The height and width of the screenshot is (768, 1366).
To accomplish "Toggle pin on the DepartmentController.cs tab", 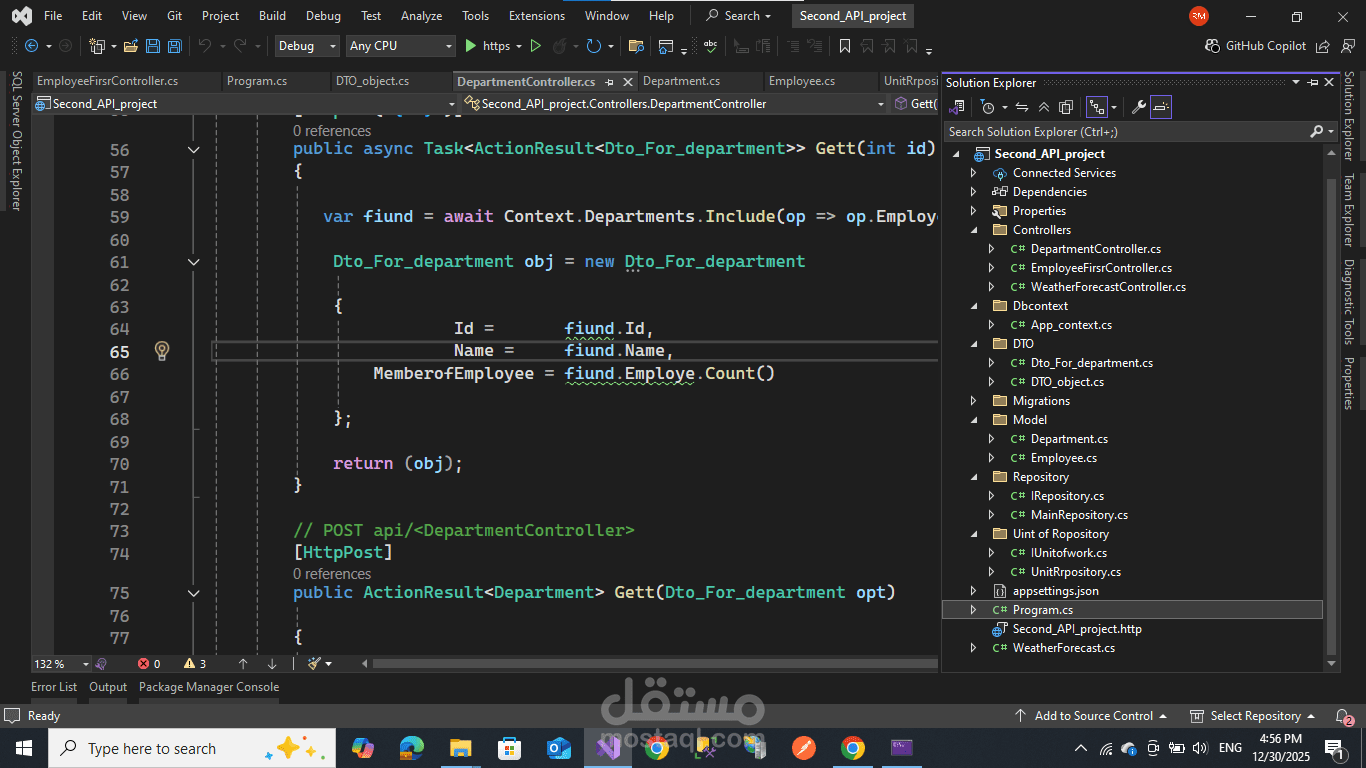I will coord(609,82).
